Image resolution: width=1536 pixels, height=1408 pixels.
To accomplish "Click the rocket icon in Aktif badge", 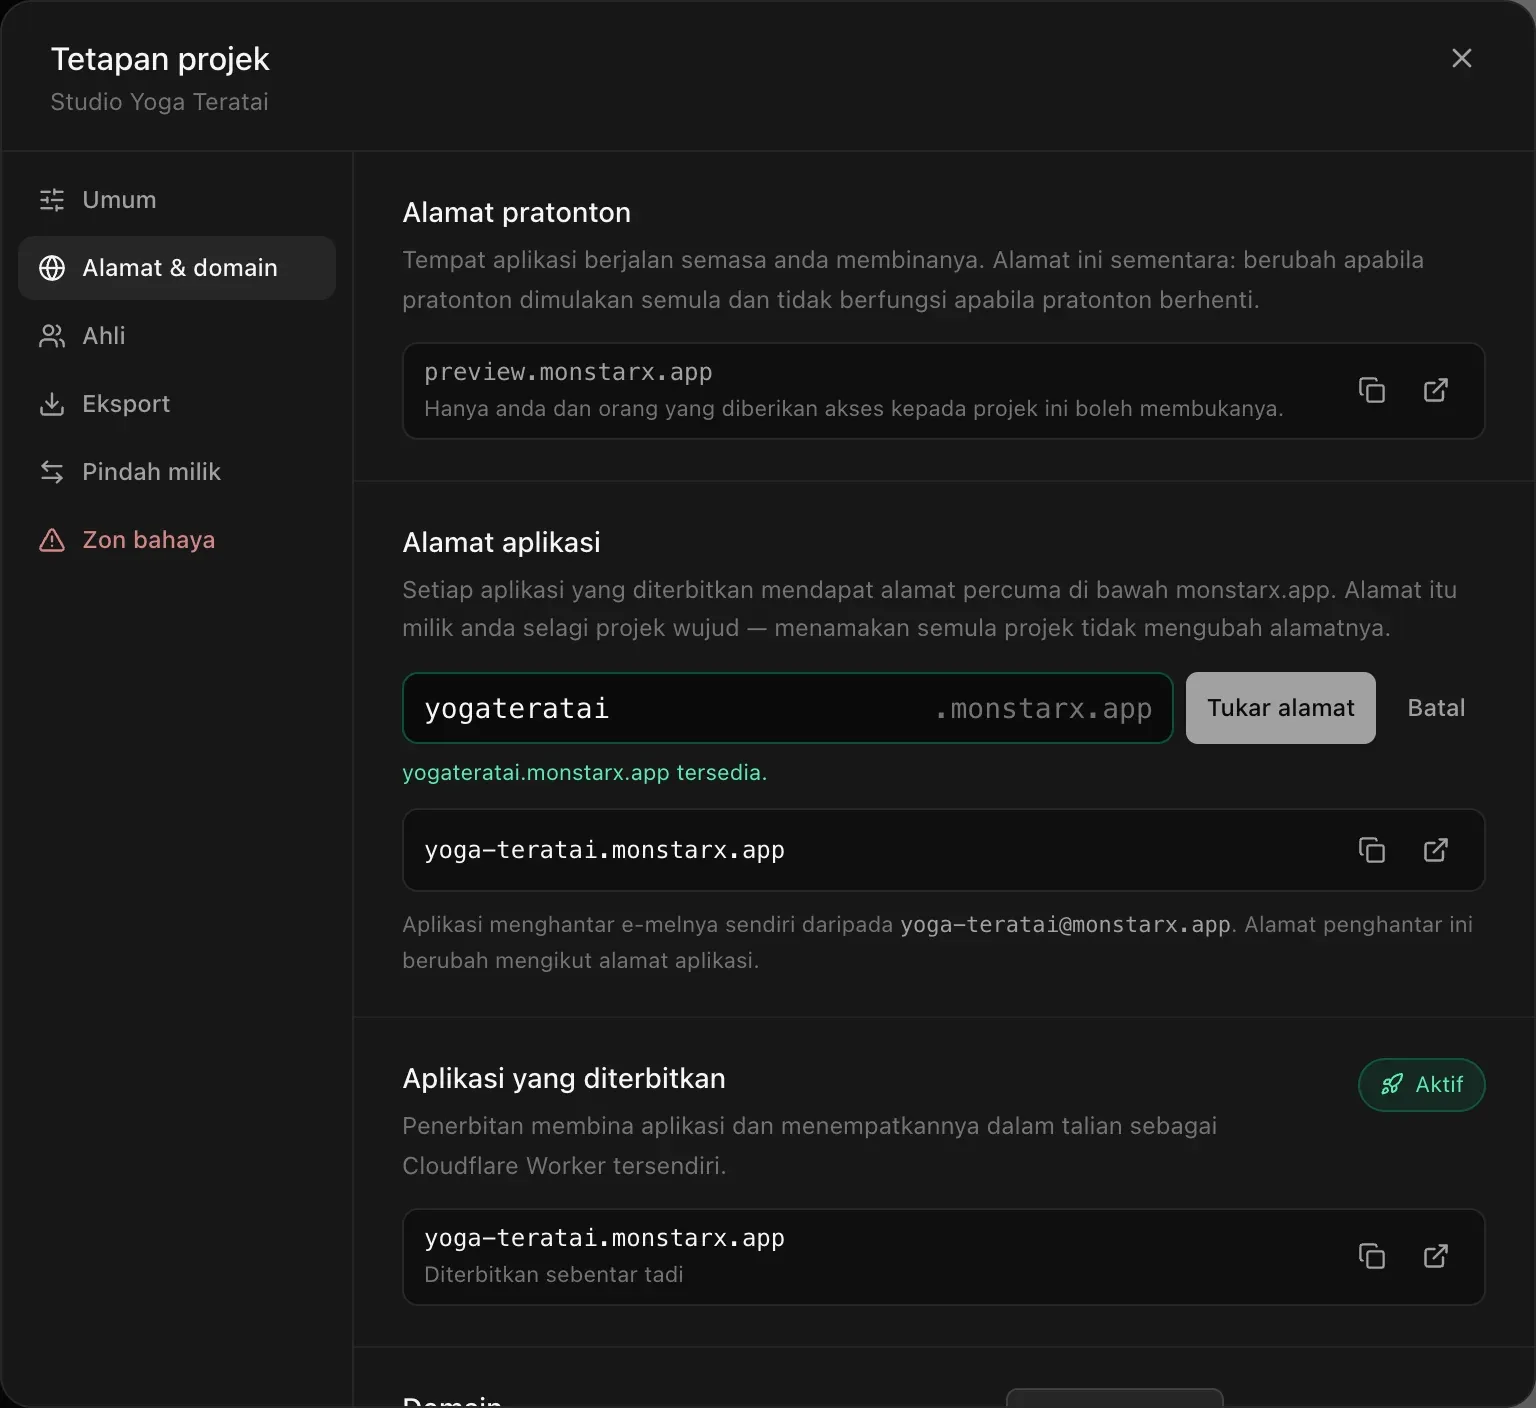I will click(1392, 1085).
